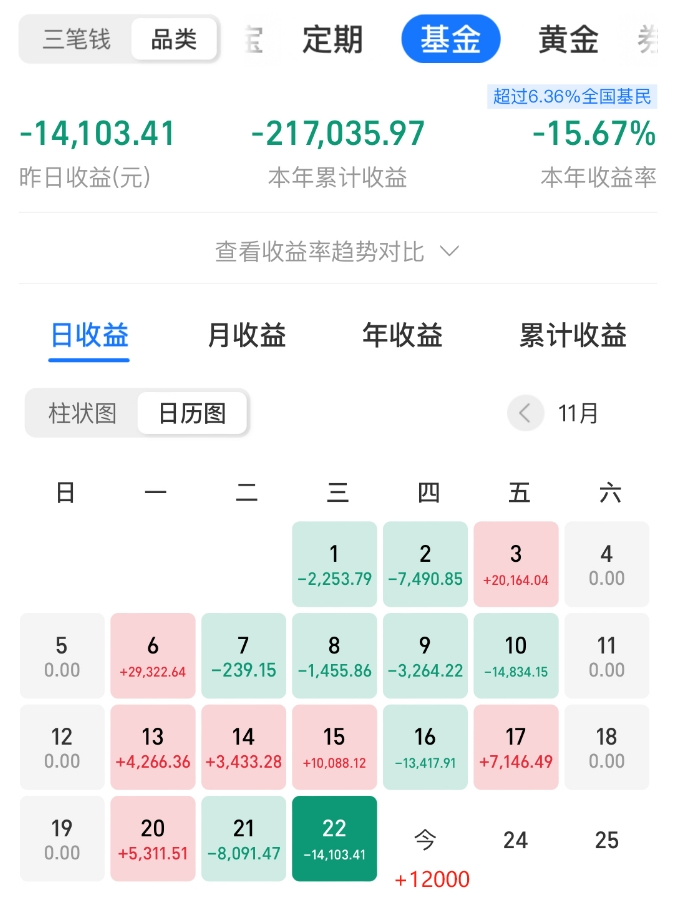Select calendar day 15 with +10,088.12
The image size is (676, 917).
pos(334,747)
